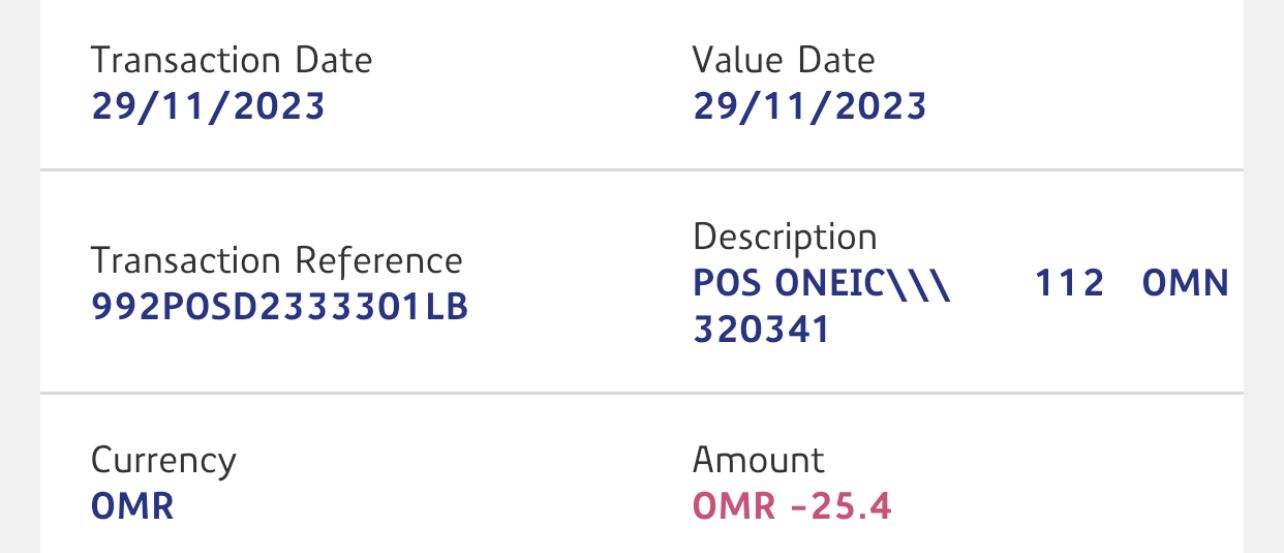The height and width of the screenshot is (553, 1284).
Task: Click the Value Date label
Action: (783, 60)
